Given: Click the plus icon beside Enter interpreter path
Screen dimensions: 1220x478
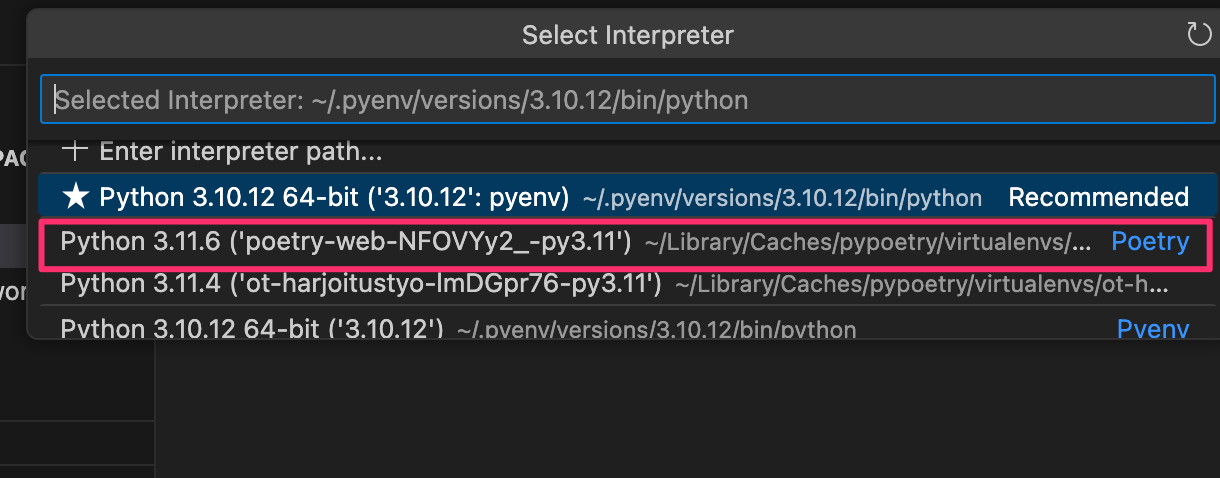Looking at the screenshot, I should (75, 152).
